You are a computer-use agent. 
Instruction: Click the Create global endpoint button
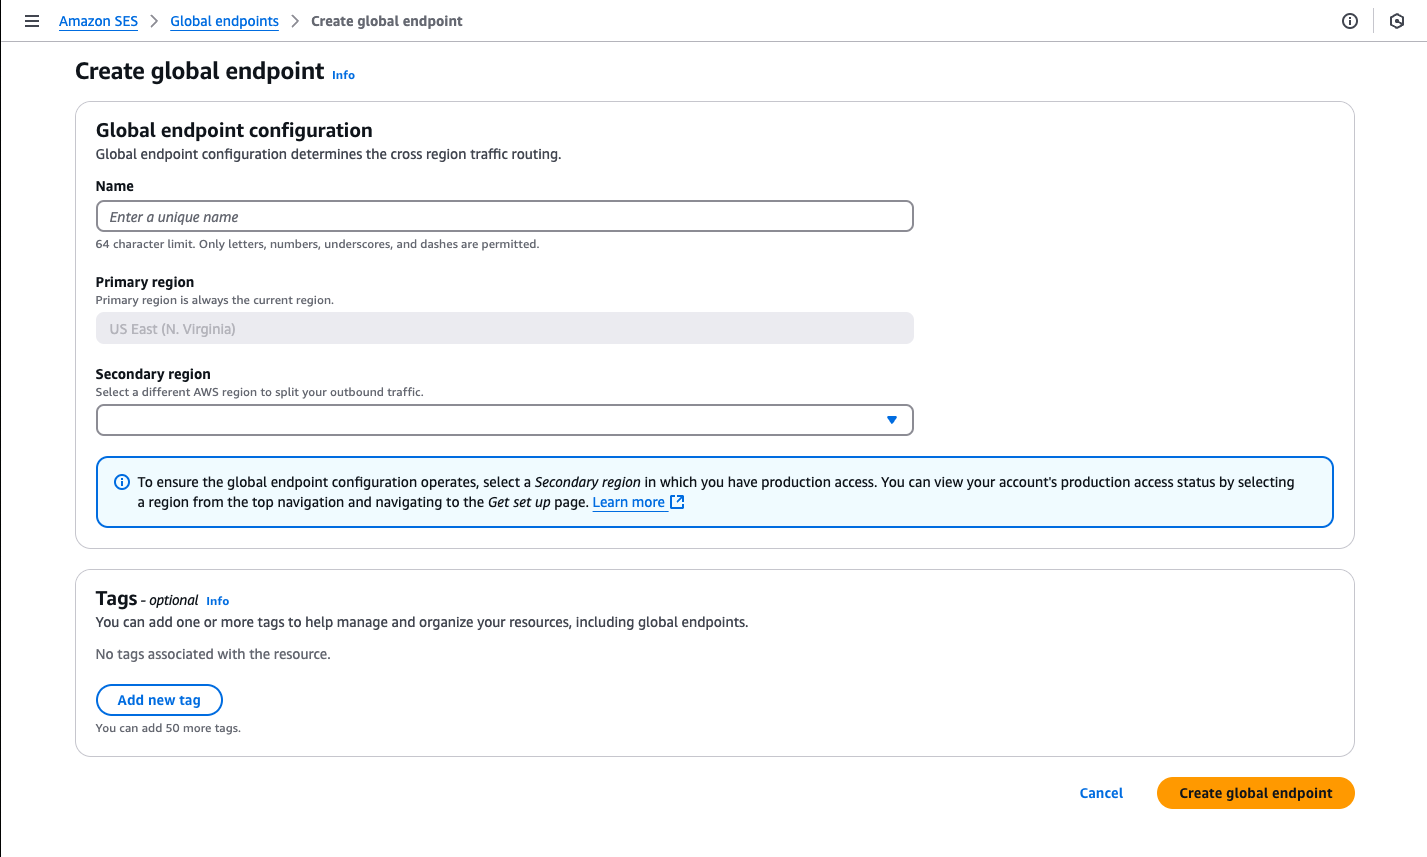coord(1255,792)
